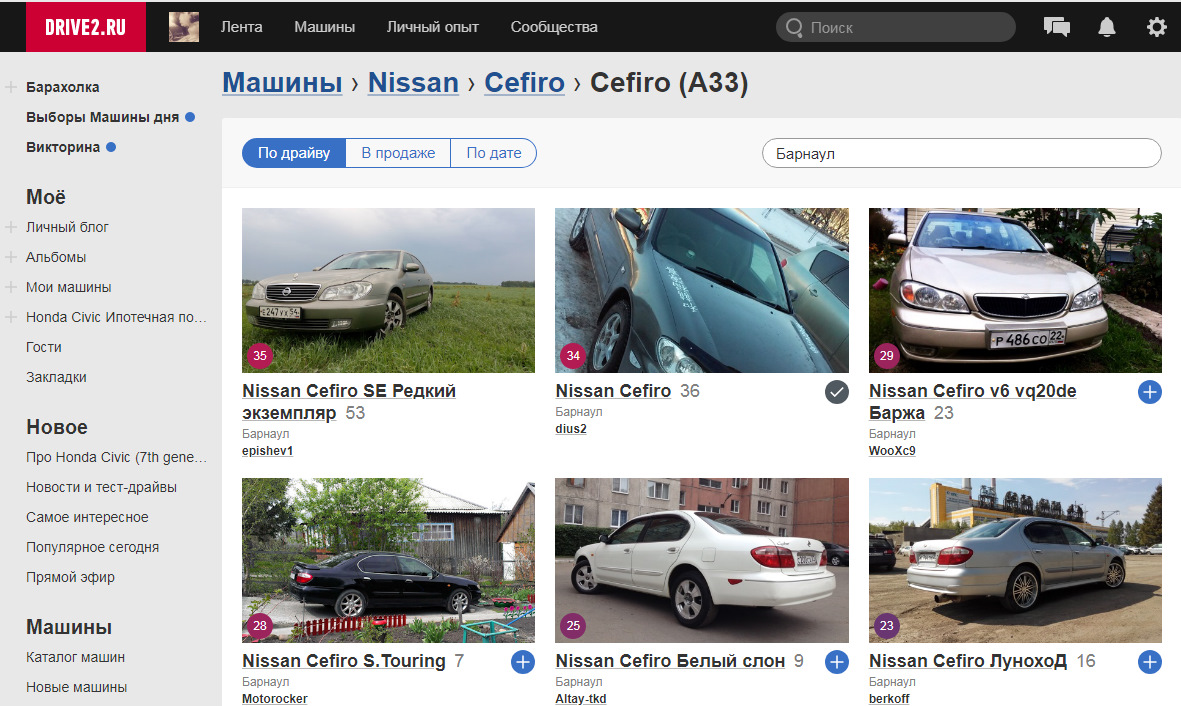This screenshot has width=1181, height=706.
Task: Open Мои машины sidebar link
Action: point(69,287)
